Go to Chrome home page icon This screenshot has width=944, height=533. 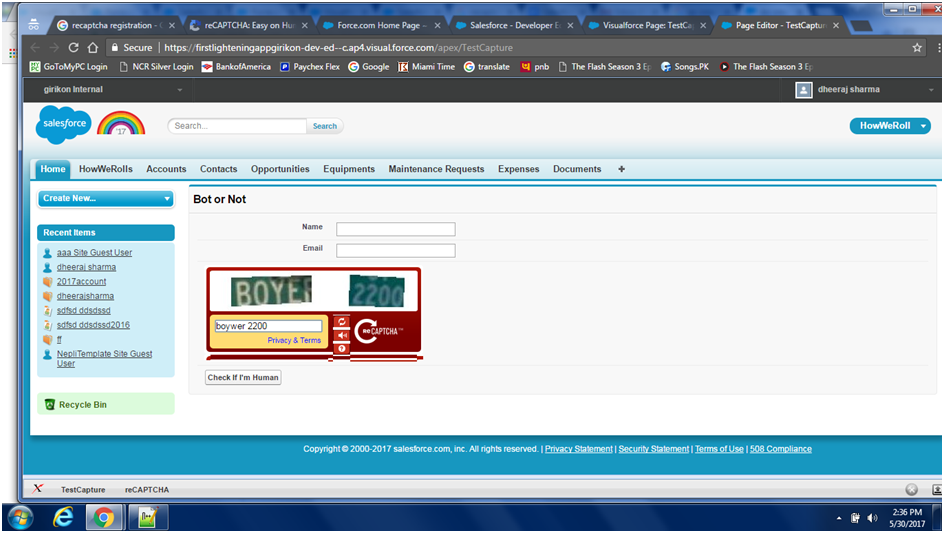93,48
